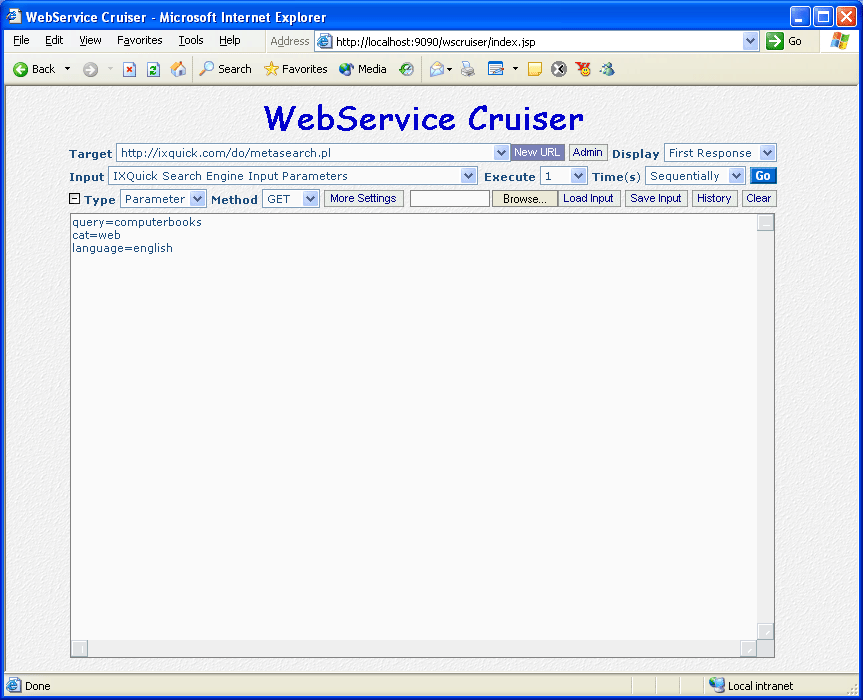This screenshot has width=863, height=700.
Task: Click the browser Stop icon
Action: [x=129, y=69]
